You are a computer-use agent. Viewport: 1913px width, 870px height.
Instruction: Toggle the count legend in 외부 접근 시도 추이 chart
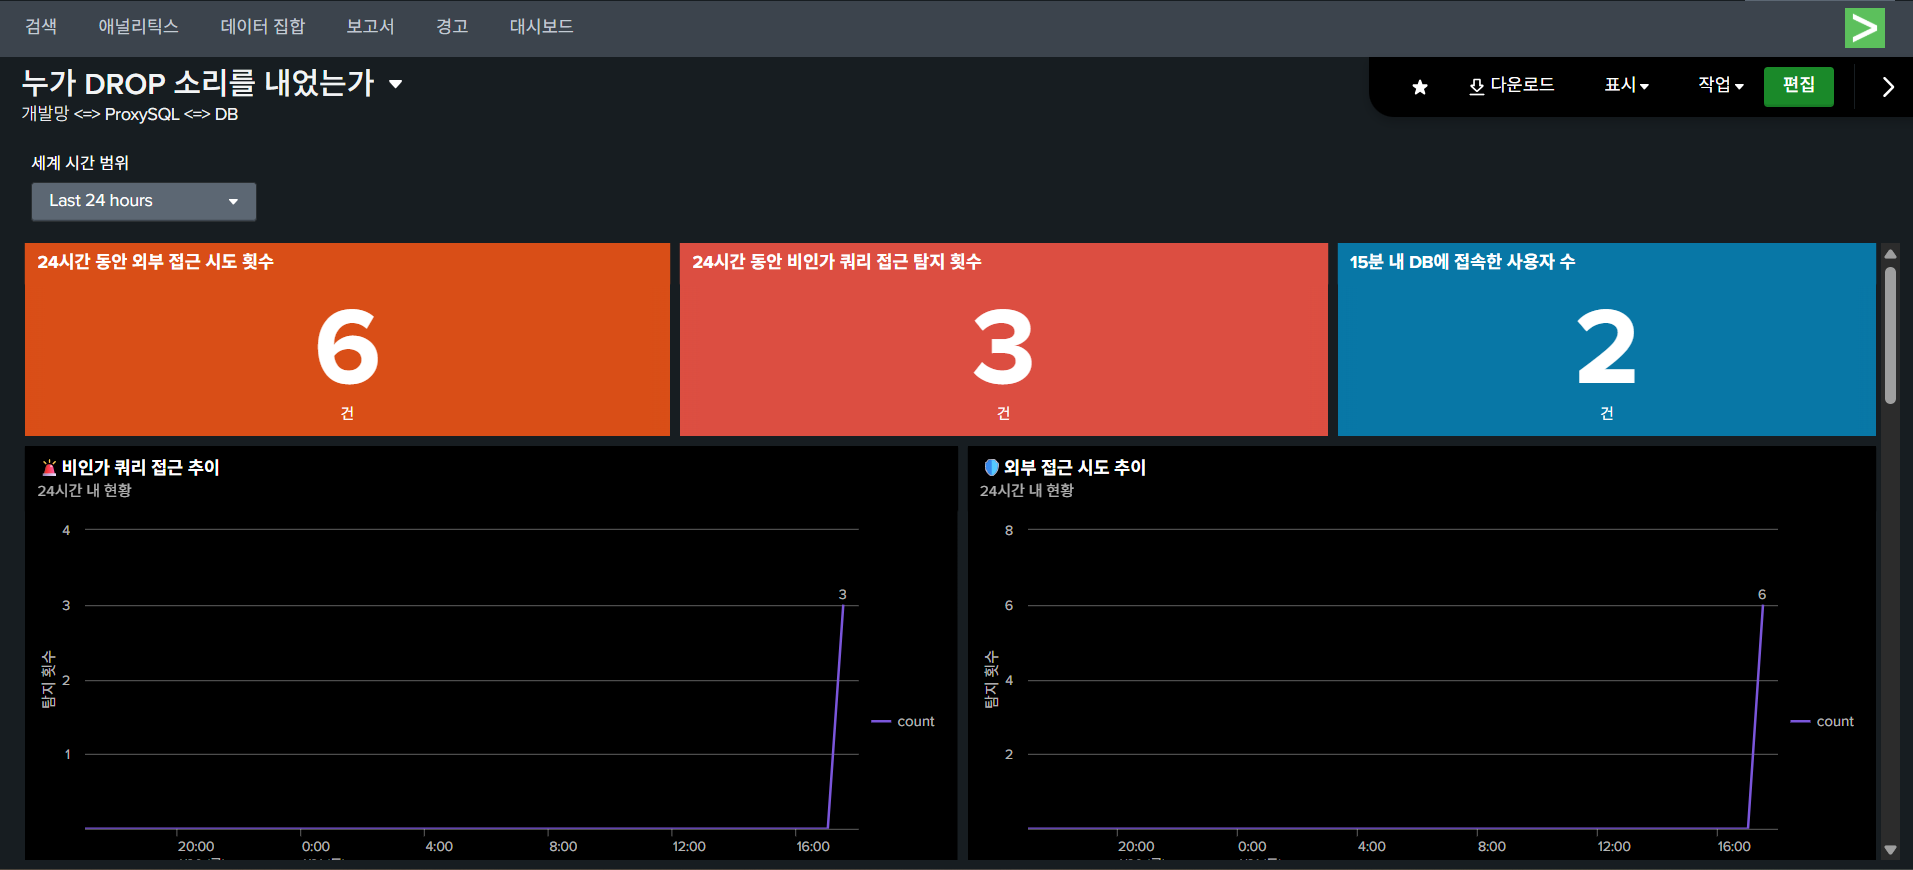click(x=1822, y=721)
